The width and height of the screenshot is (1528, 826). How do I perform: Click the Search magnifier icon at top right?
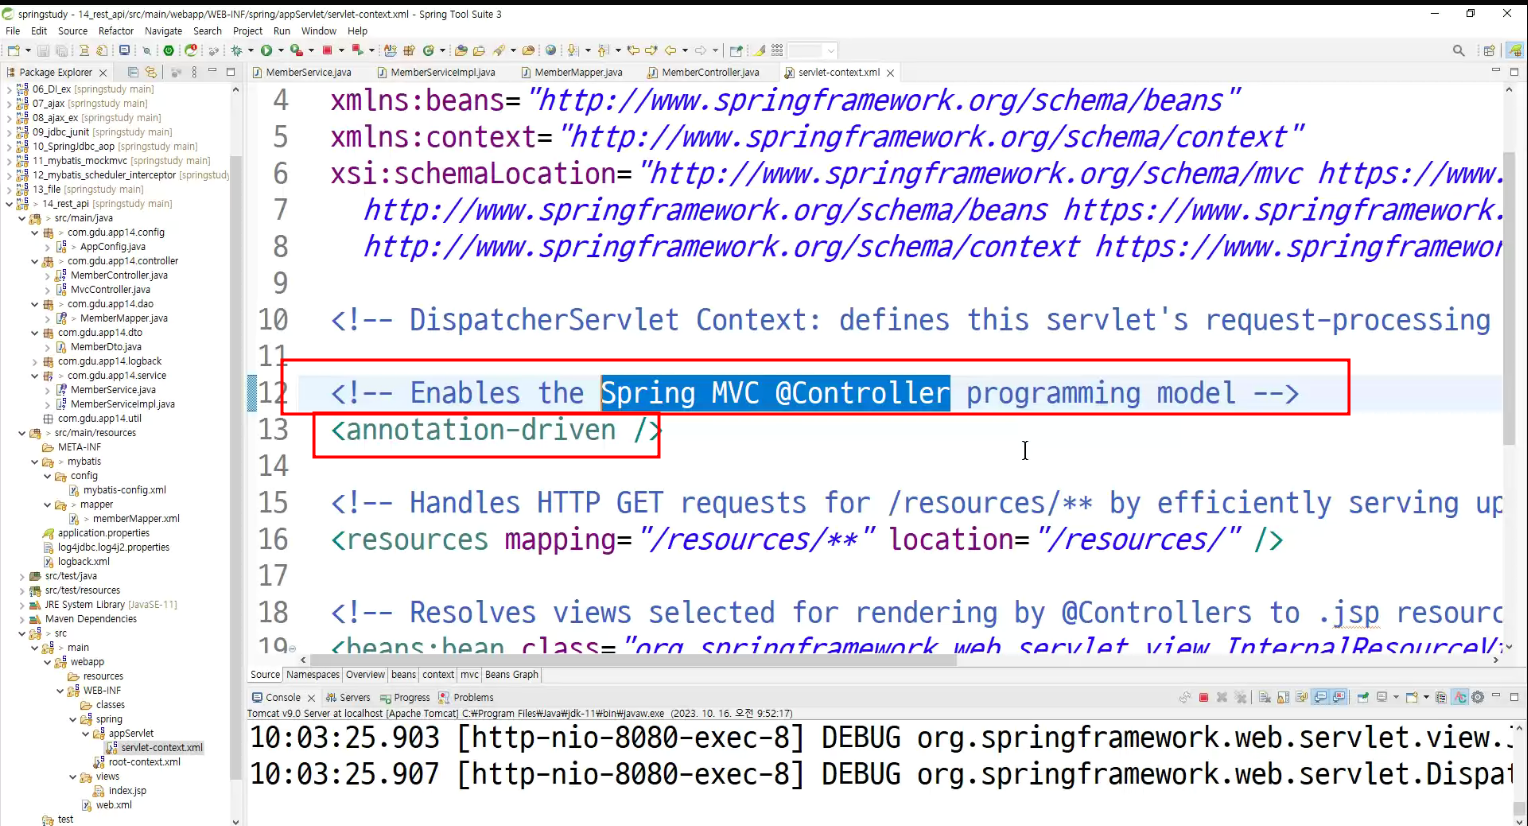[x=1459, y=50]
